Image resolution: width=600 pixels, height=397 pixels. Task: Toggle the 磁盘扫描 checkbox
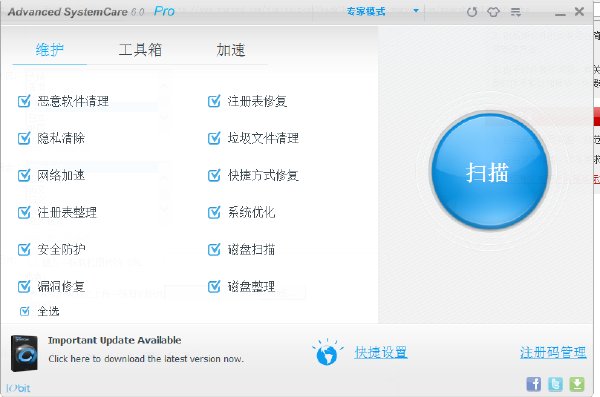pos(214,250)
